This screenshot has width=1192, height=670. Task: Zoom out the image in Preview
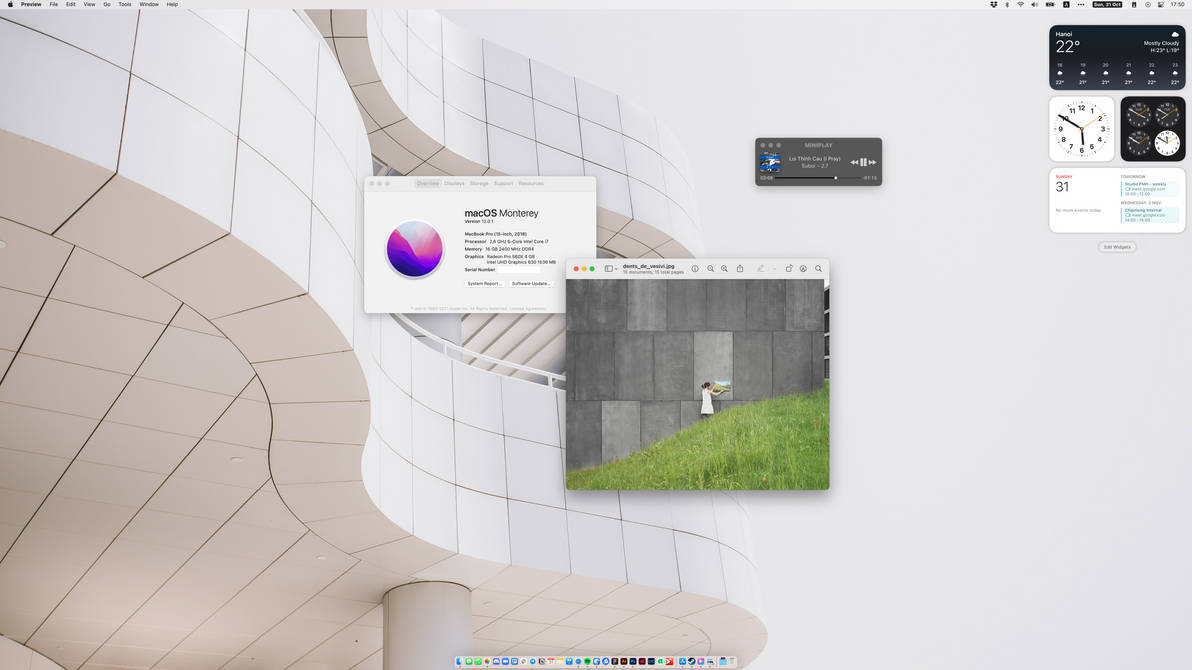[711, 268]
